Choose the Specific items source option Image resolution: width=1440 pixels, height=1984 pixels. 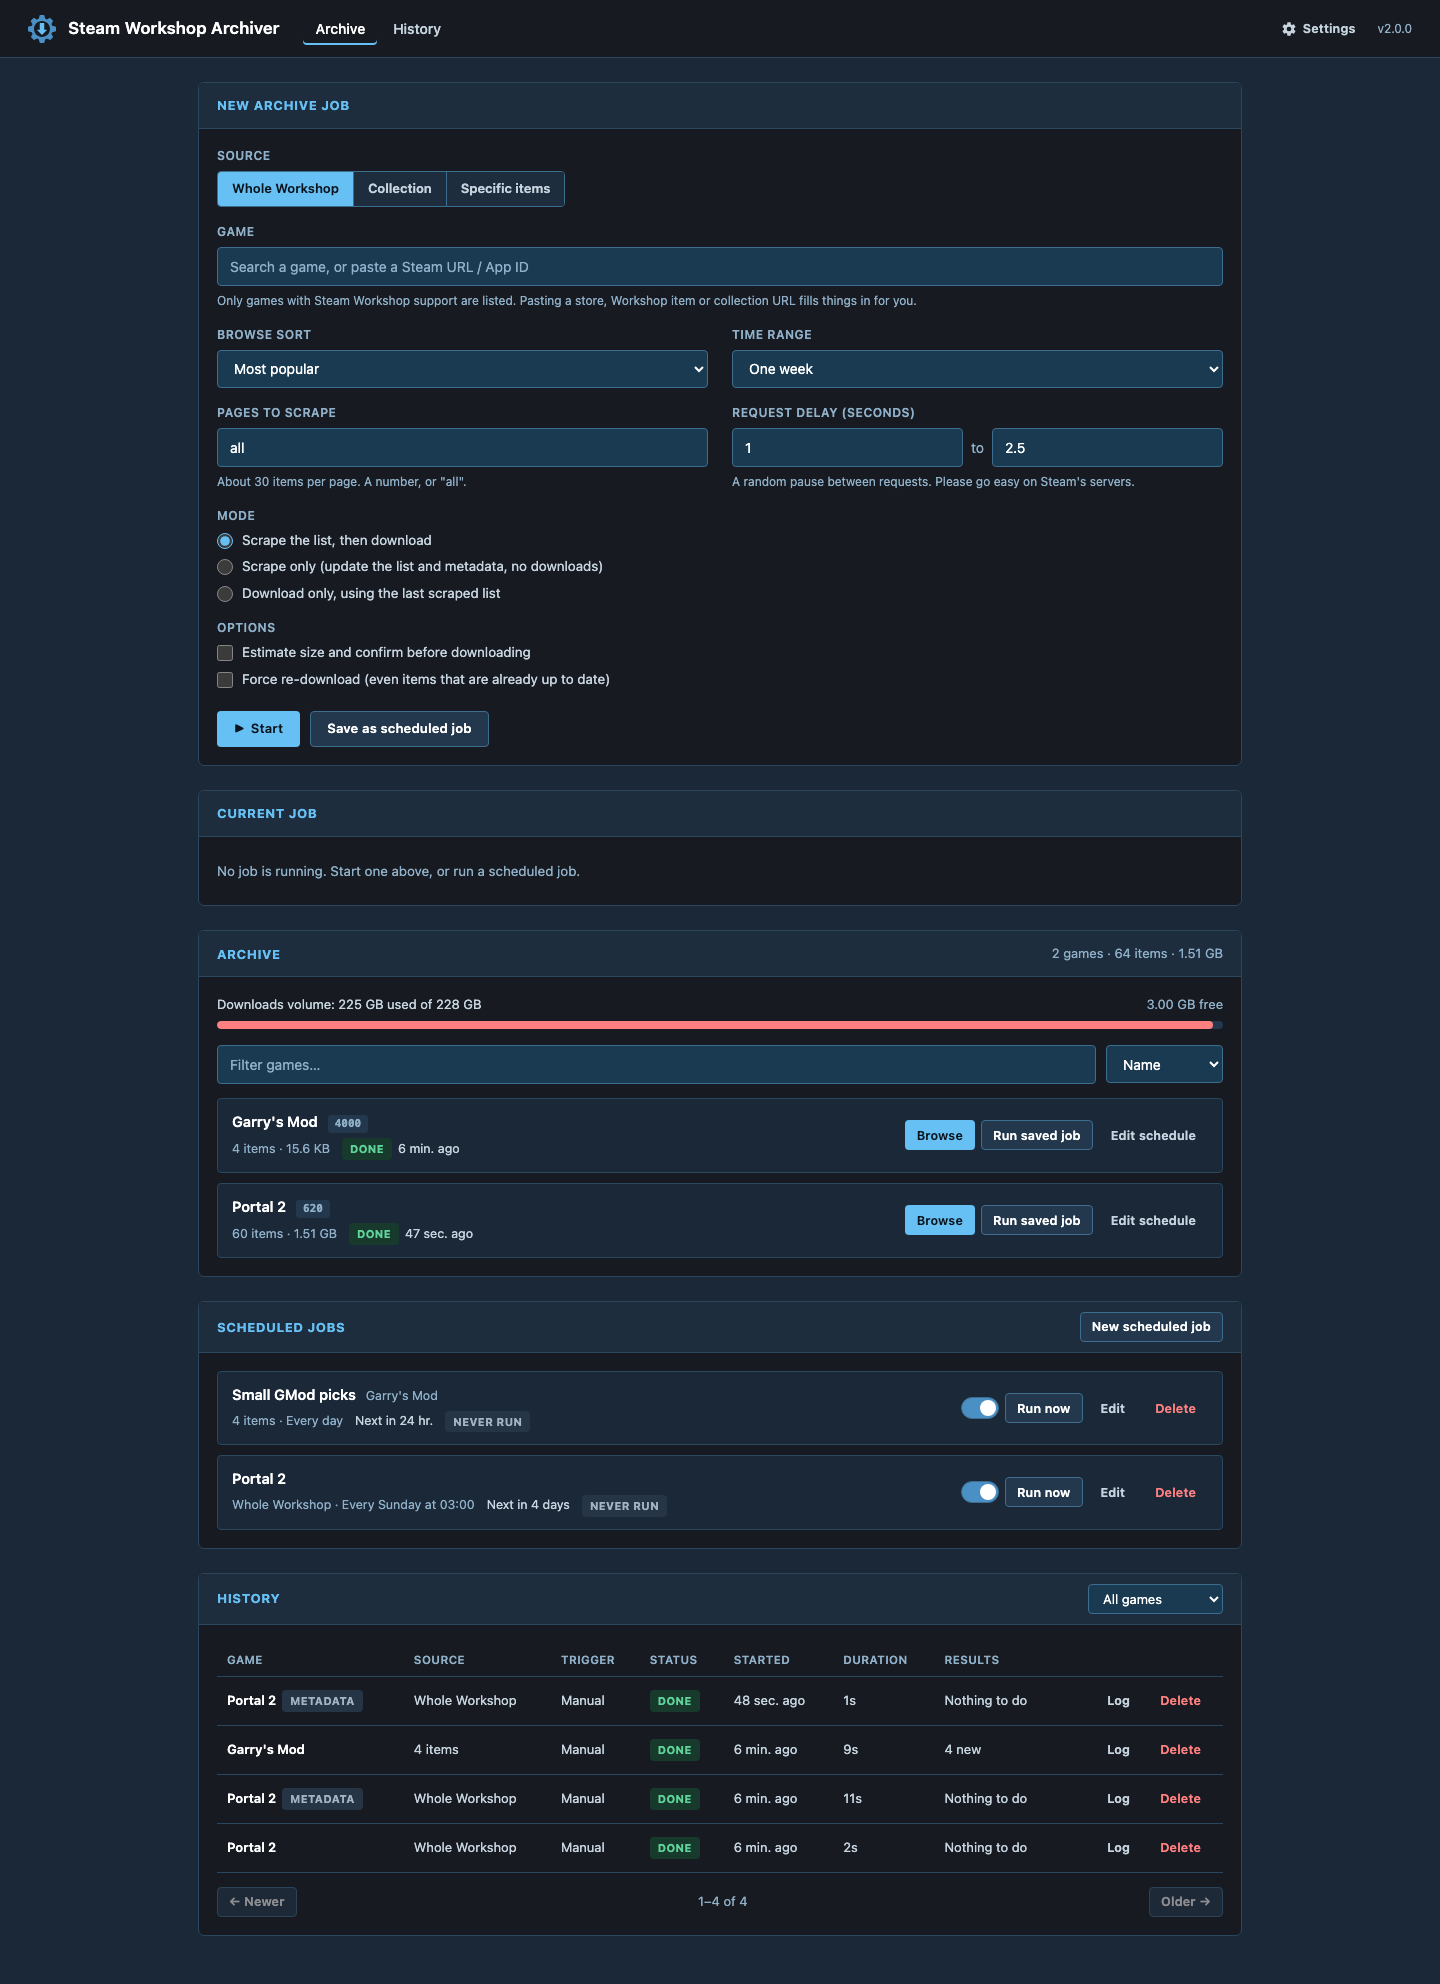505,189
